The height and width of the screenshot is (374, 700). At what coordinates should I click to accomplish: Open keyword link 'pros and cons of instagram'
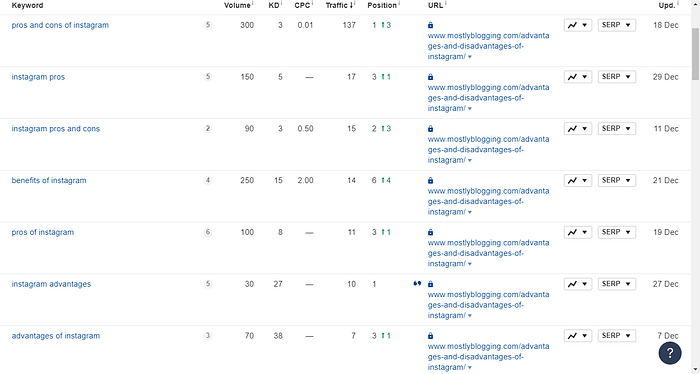coord(60,25)
